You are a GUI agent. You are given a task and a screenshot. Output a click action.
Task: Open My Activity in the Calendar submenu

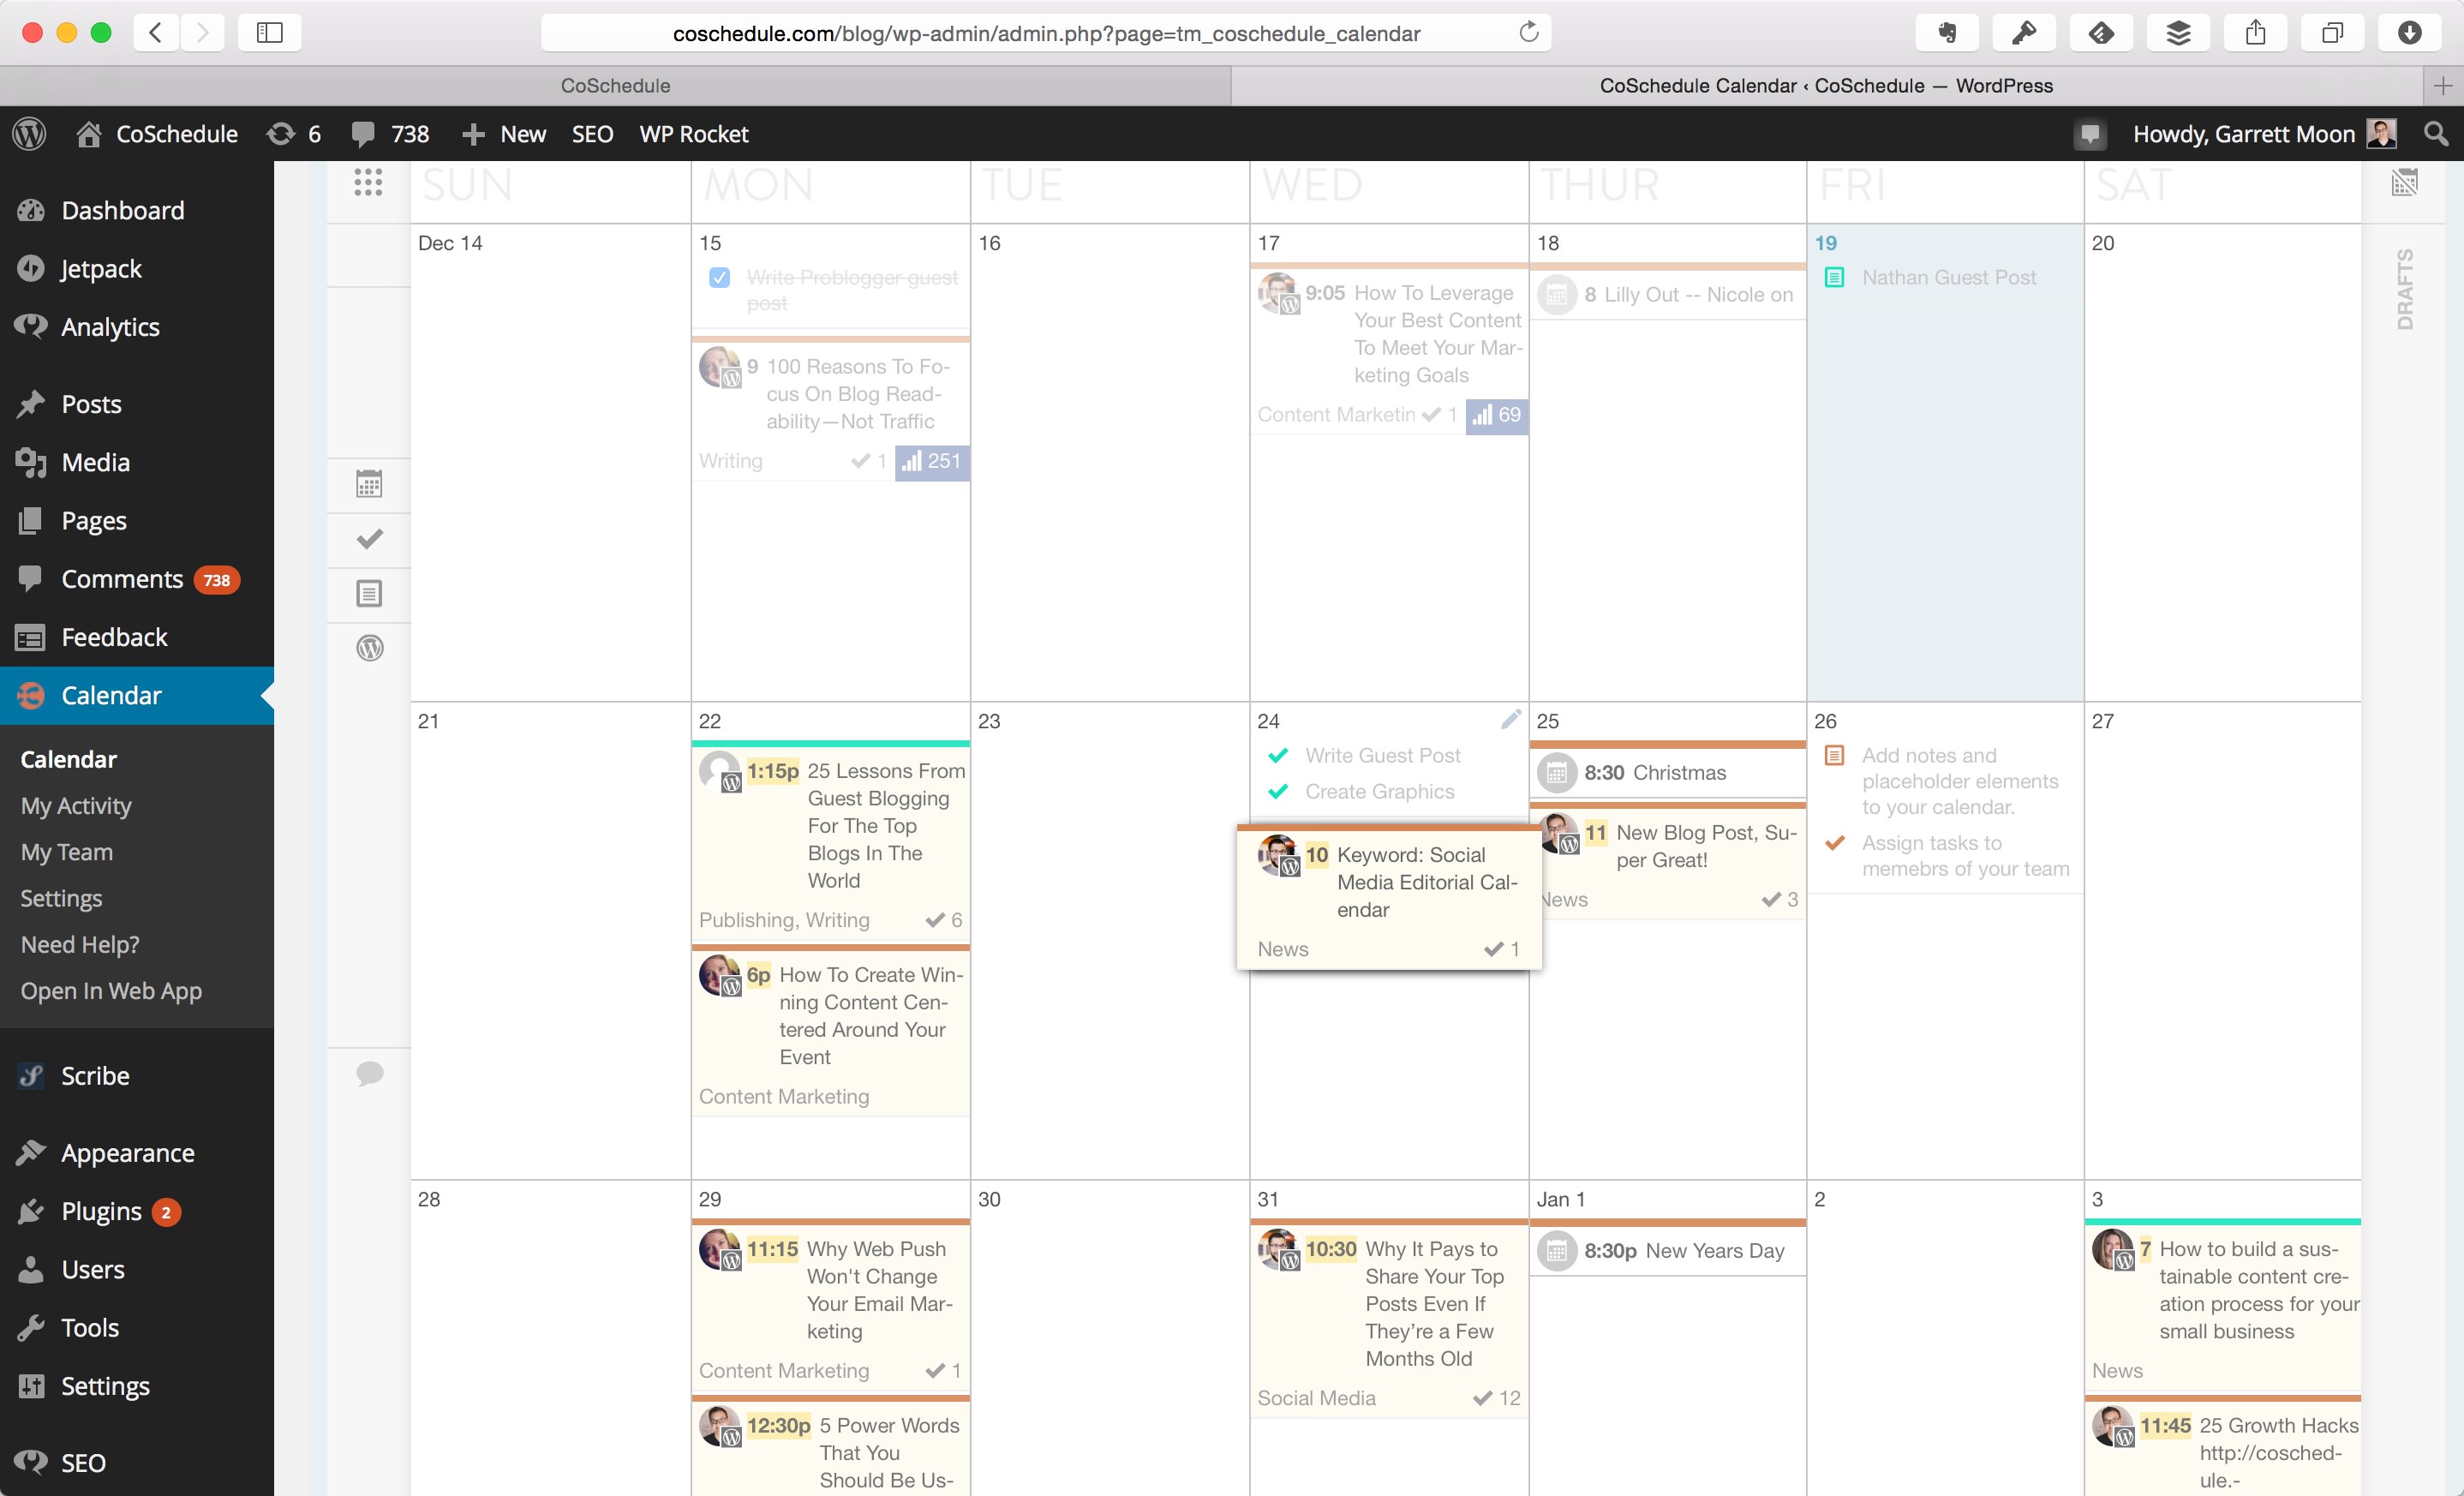(x=76, y=805)
